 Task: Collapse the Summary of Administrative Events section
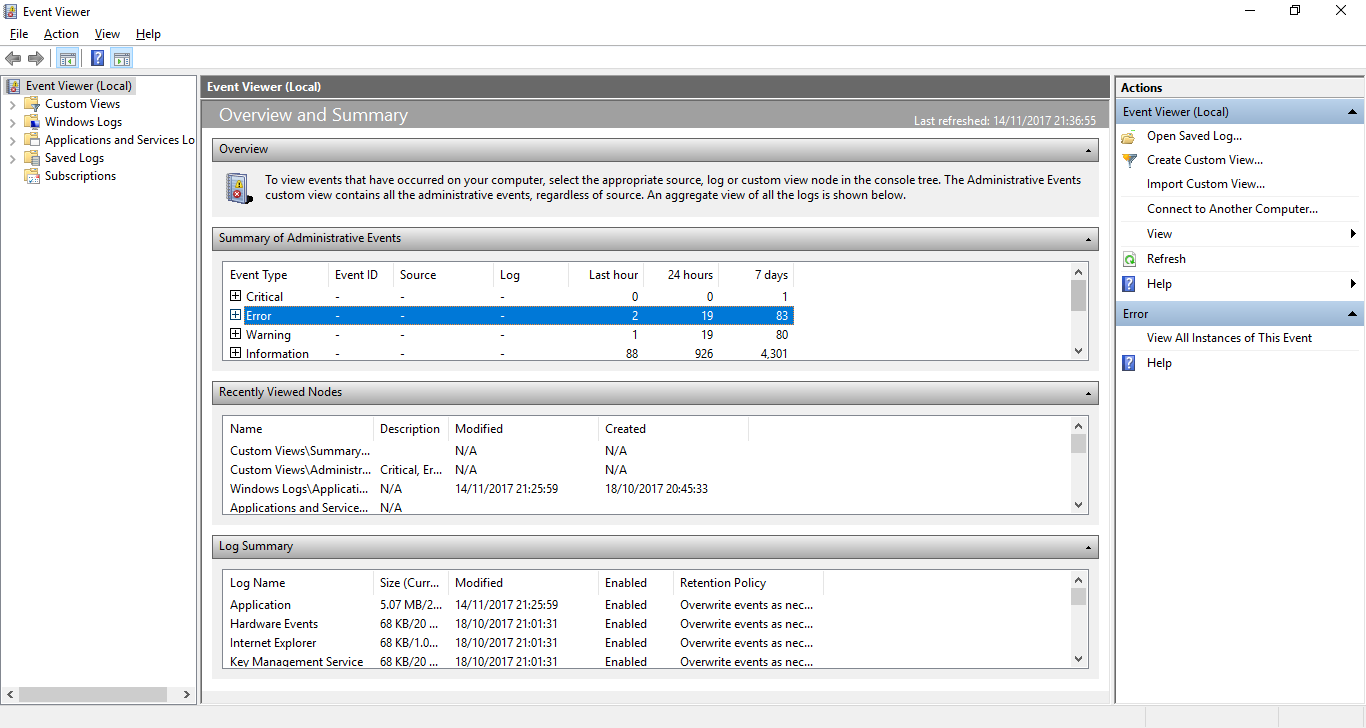pyautogui.click(x=1088, y=239)
